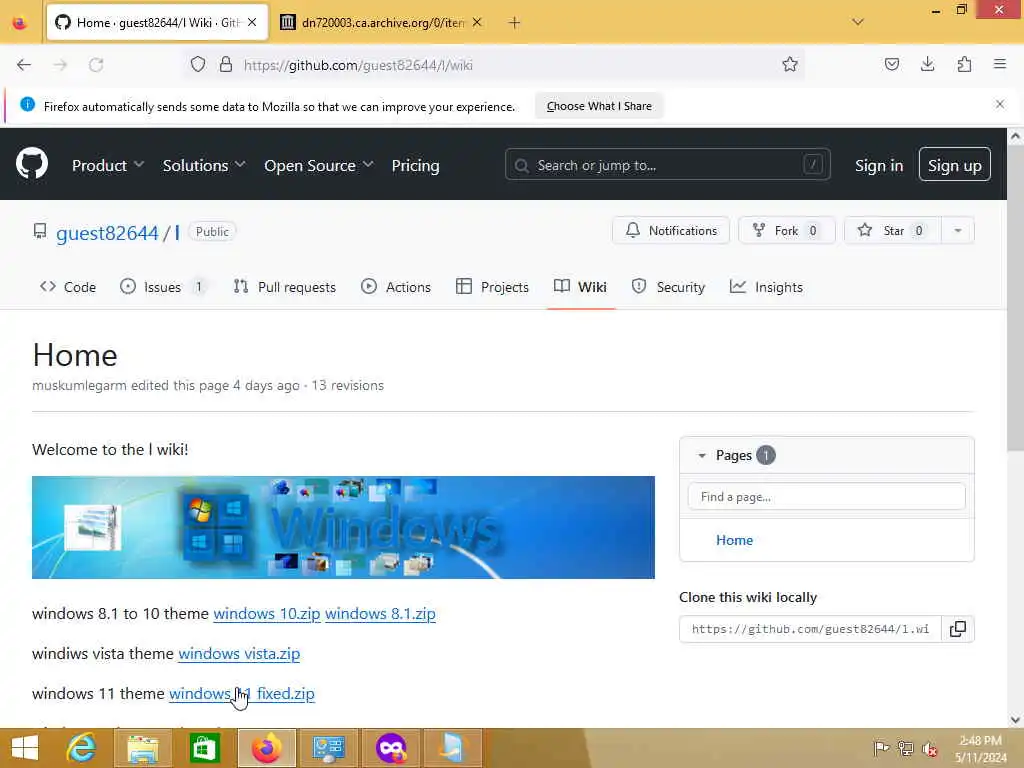Switch to the Pull requests tab
Viewport: 1024px width, 768px height.
[285, 287]
